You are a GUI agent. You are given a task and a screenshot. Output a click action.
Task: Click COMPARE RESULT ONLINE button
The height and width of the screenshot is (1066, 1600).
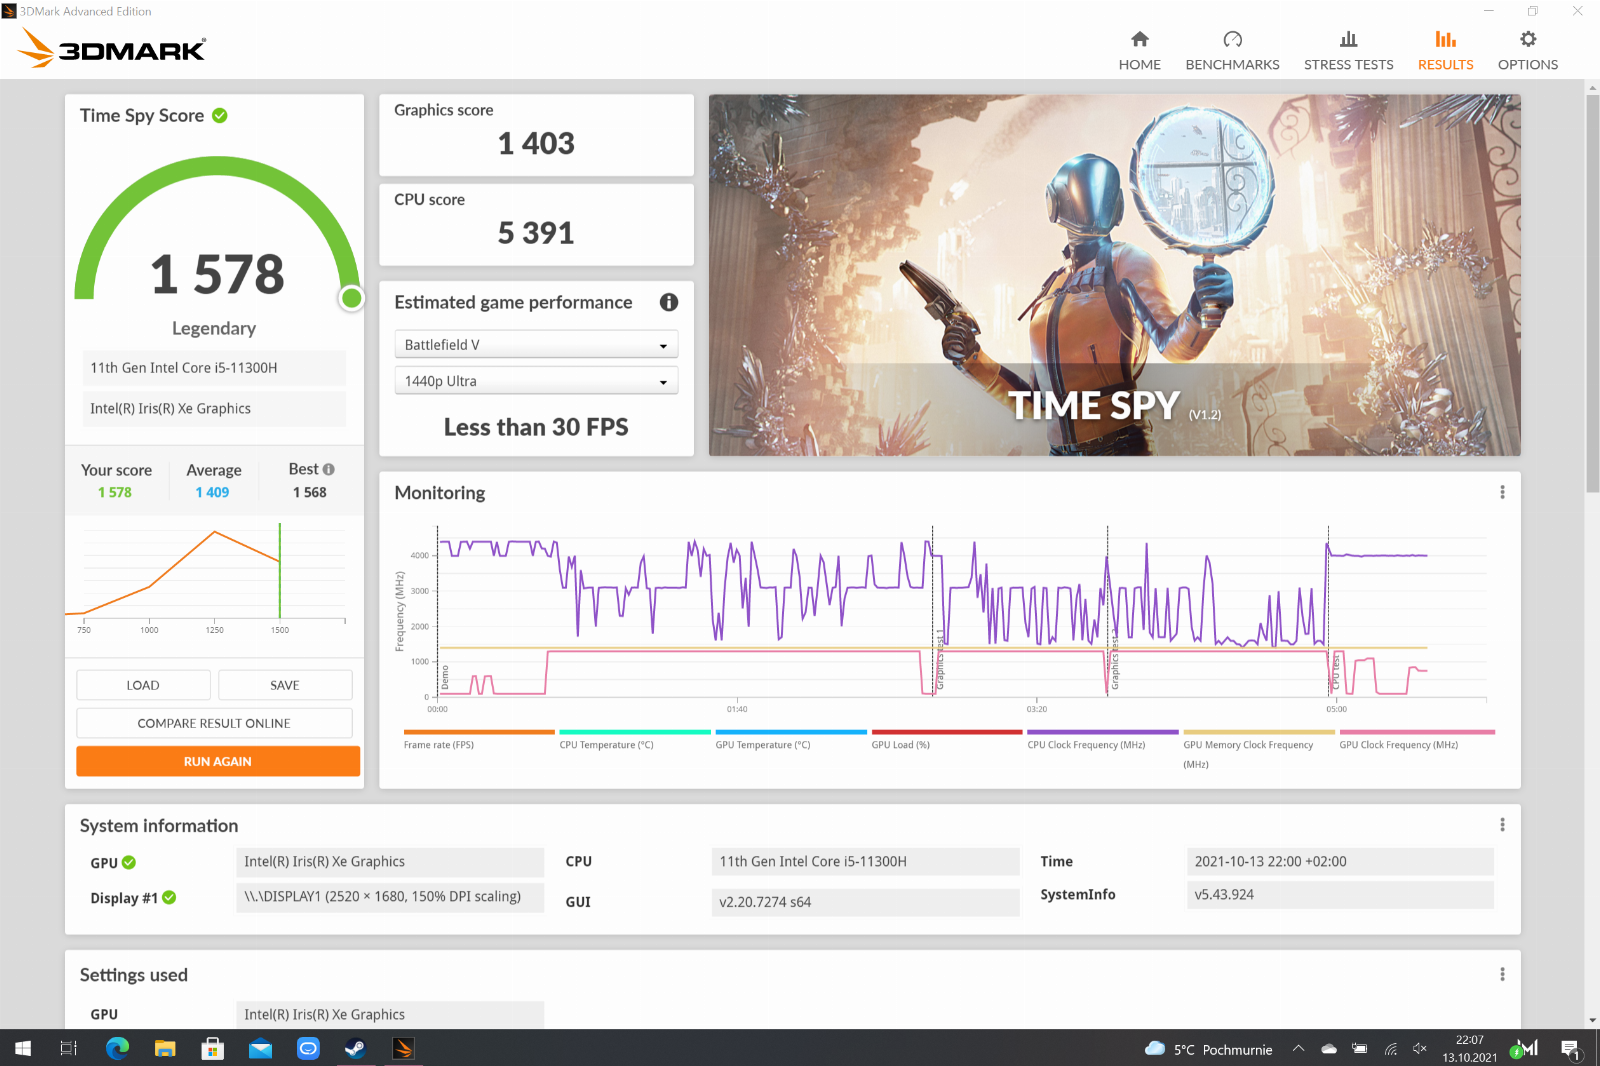[214, 723]
